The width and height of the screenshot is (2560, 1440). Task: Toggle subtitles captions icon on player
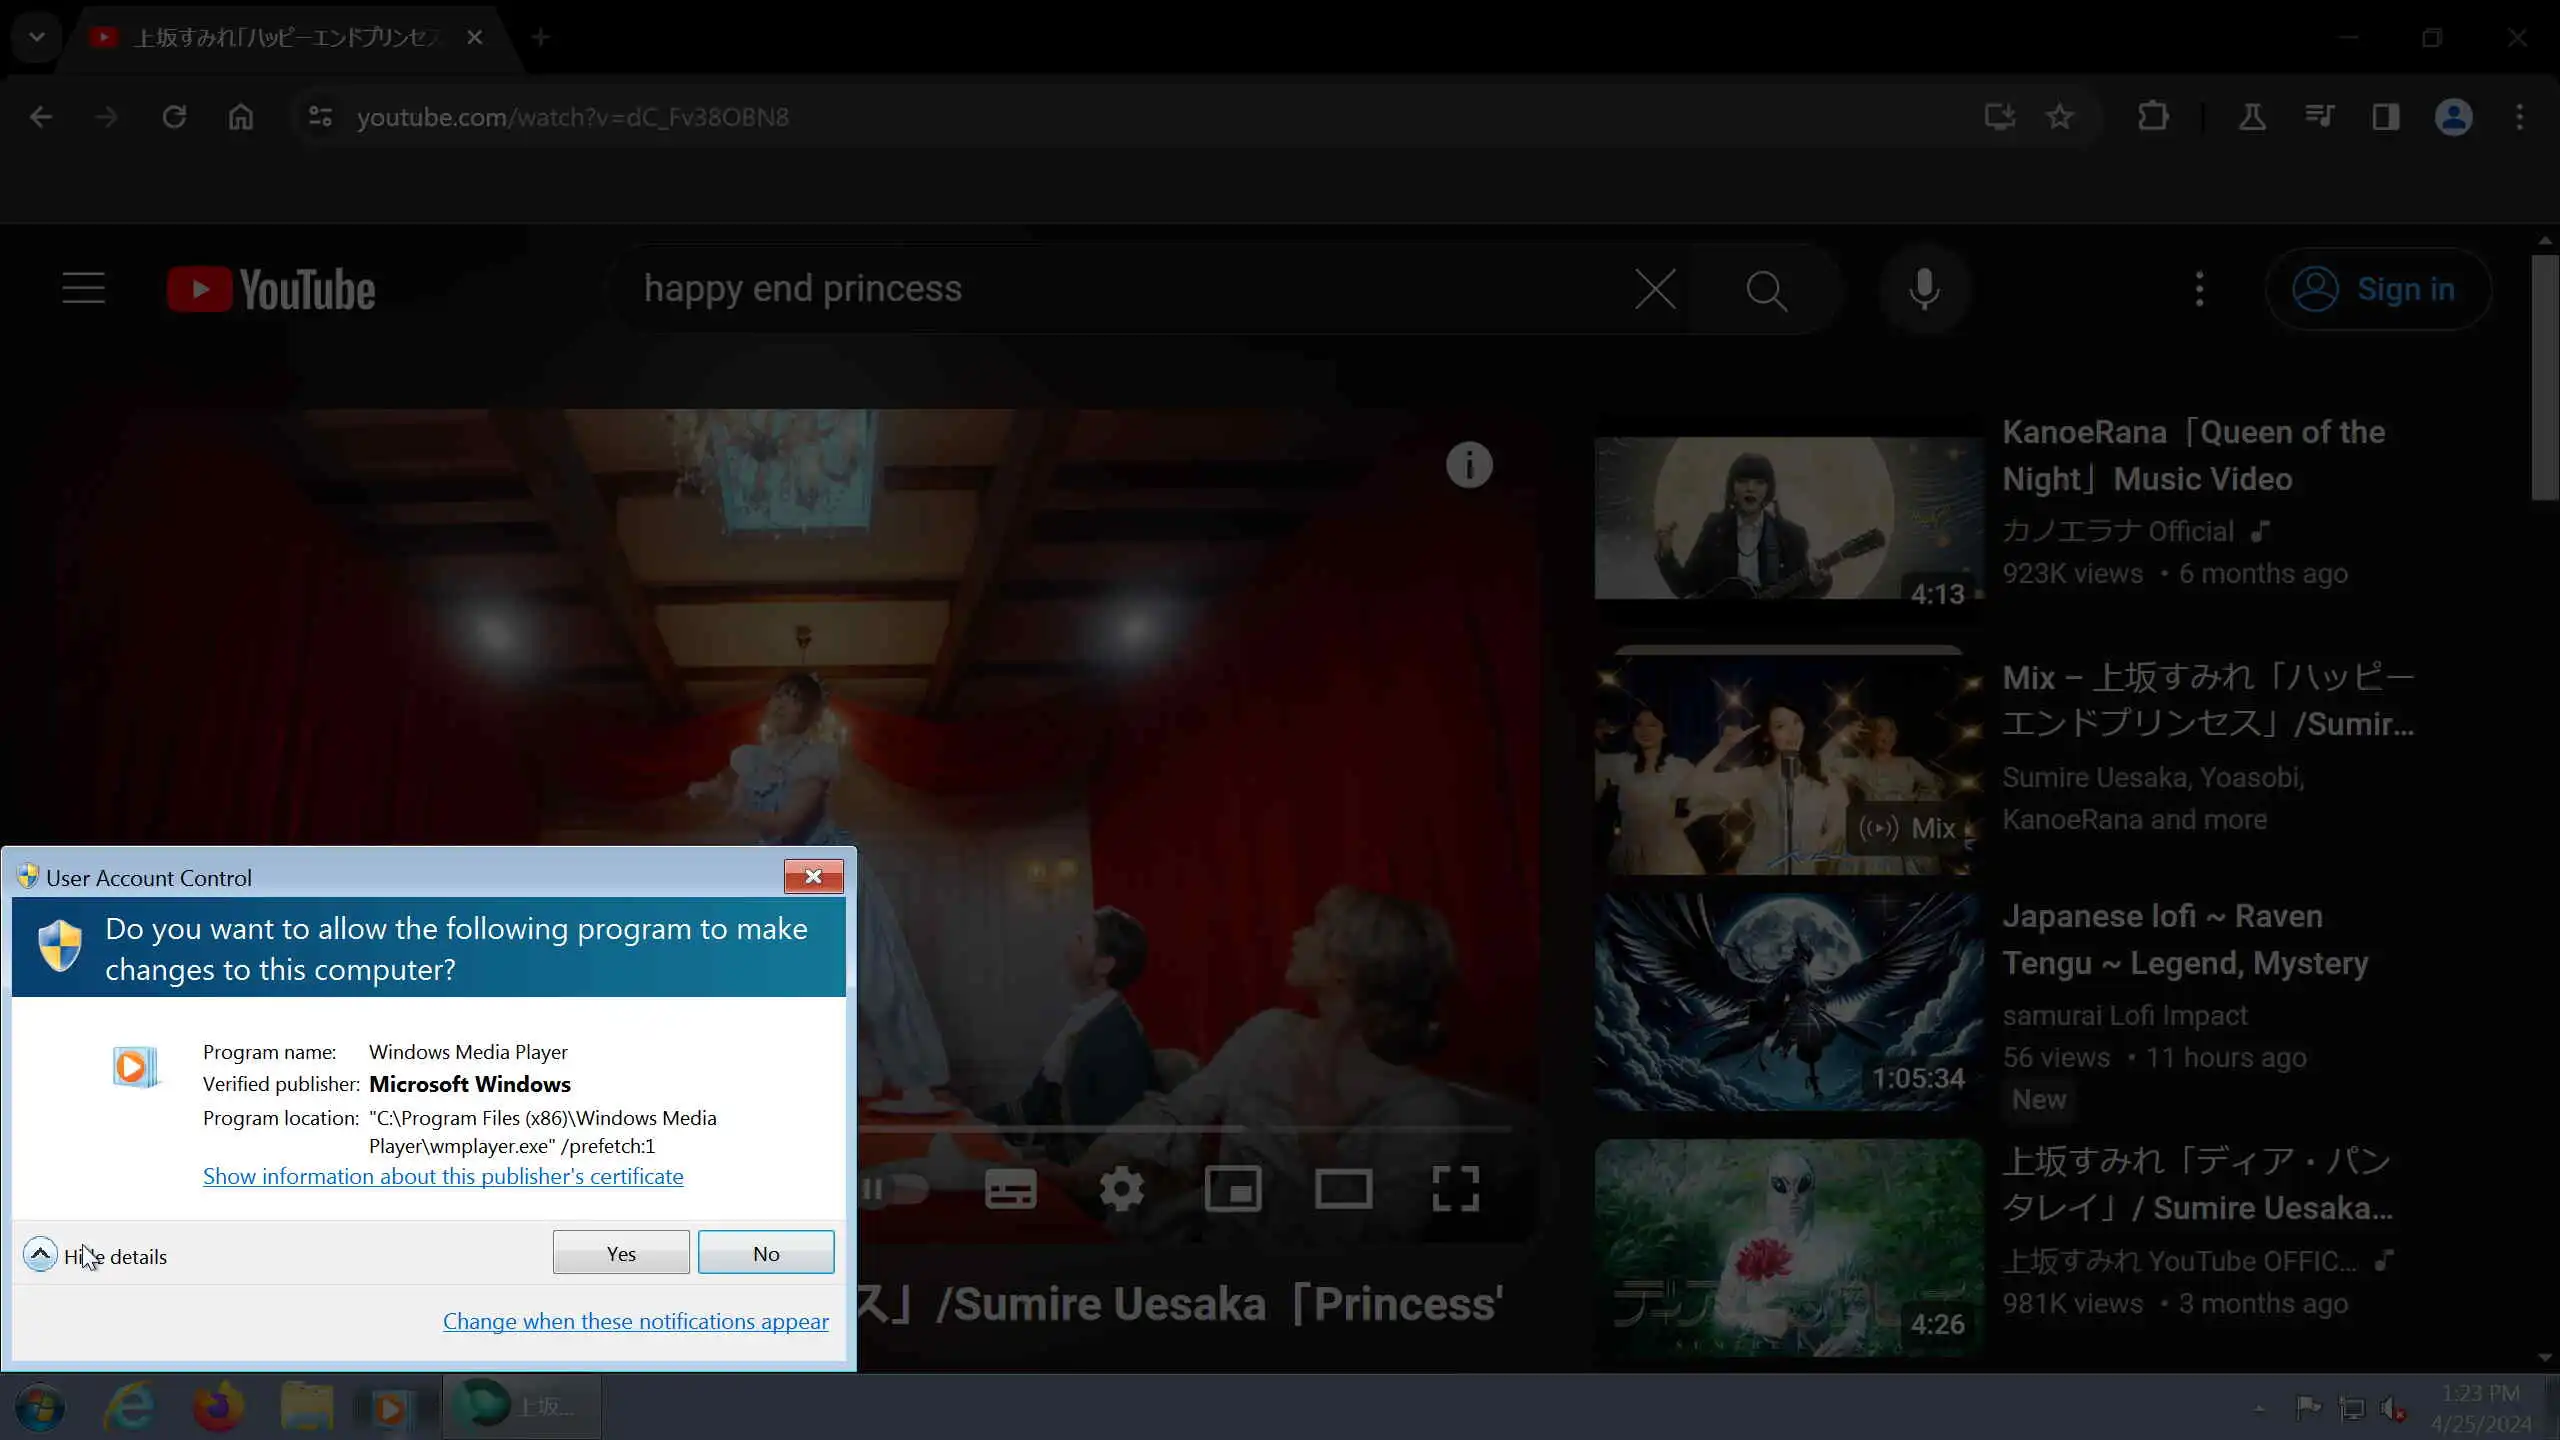pos(1010,1189)
